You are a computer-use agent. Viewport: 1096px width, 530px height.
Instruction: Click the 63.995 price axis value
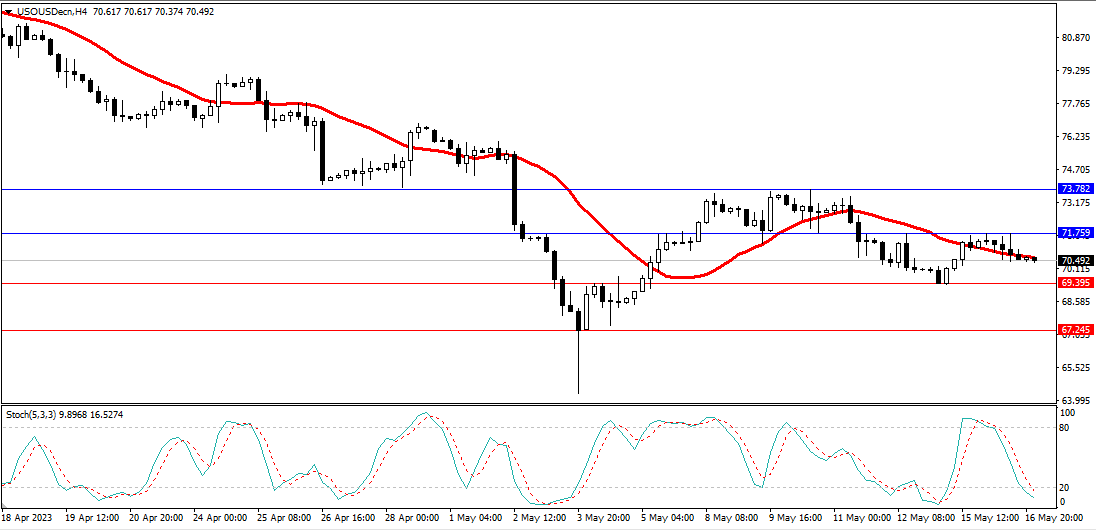point(1075,401)
